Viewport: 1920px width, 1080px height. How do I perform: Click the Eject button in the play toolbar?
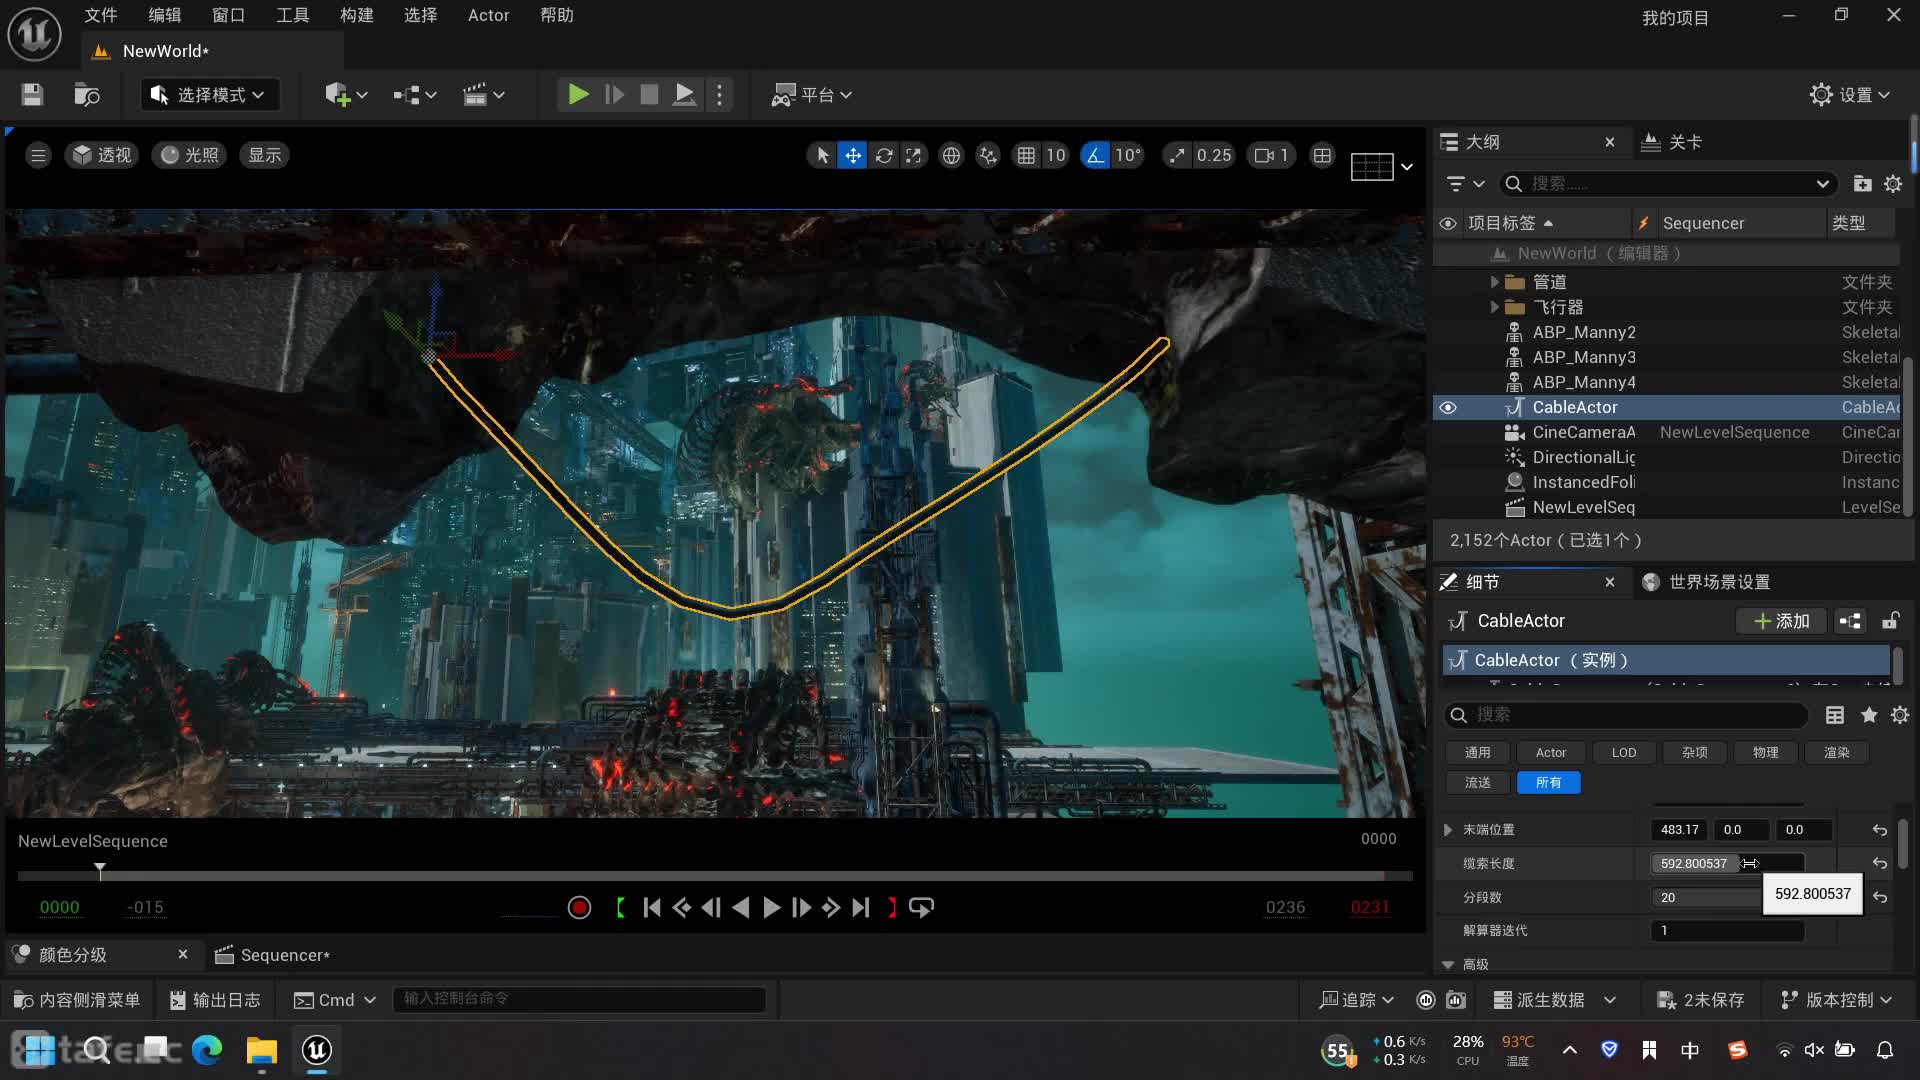tap(684, 95)
